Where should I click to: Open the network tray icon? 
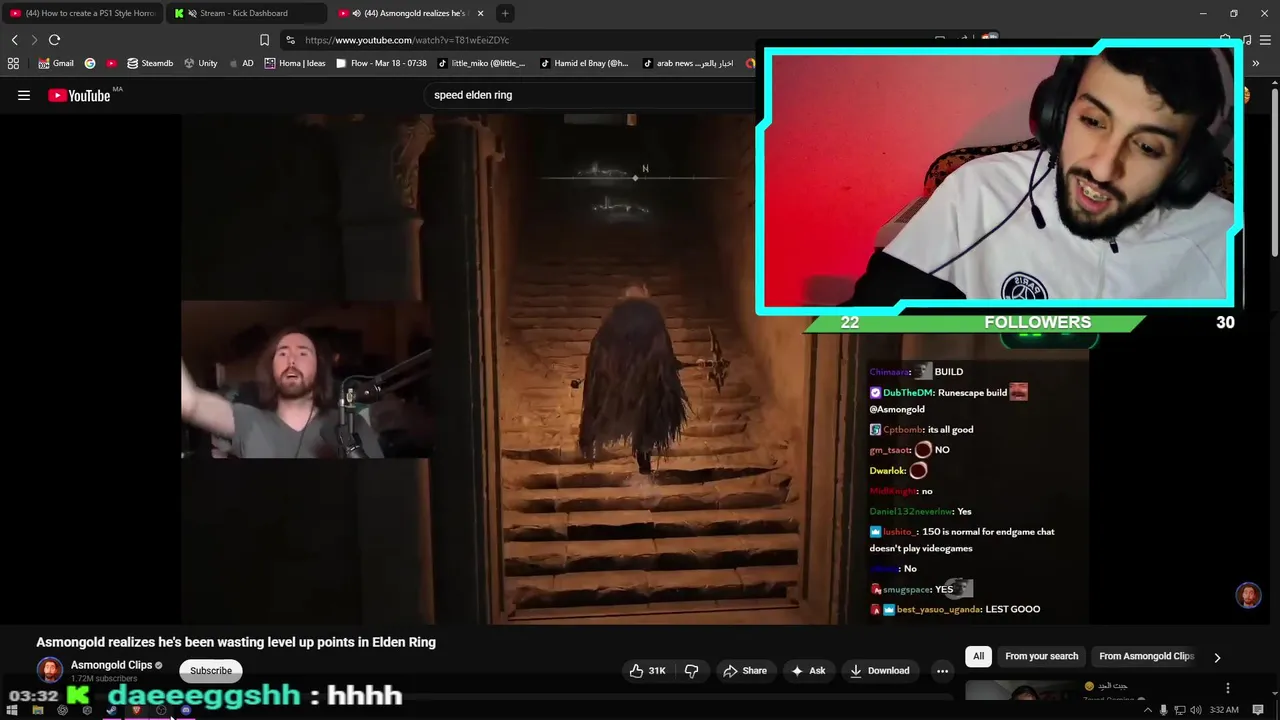pyautogui.click(x=1179, y=710)
